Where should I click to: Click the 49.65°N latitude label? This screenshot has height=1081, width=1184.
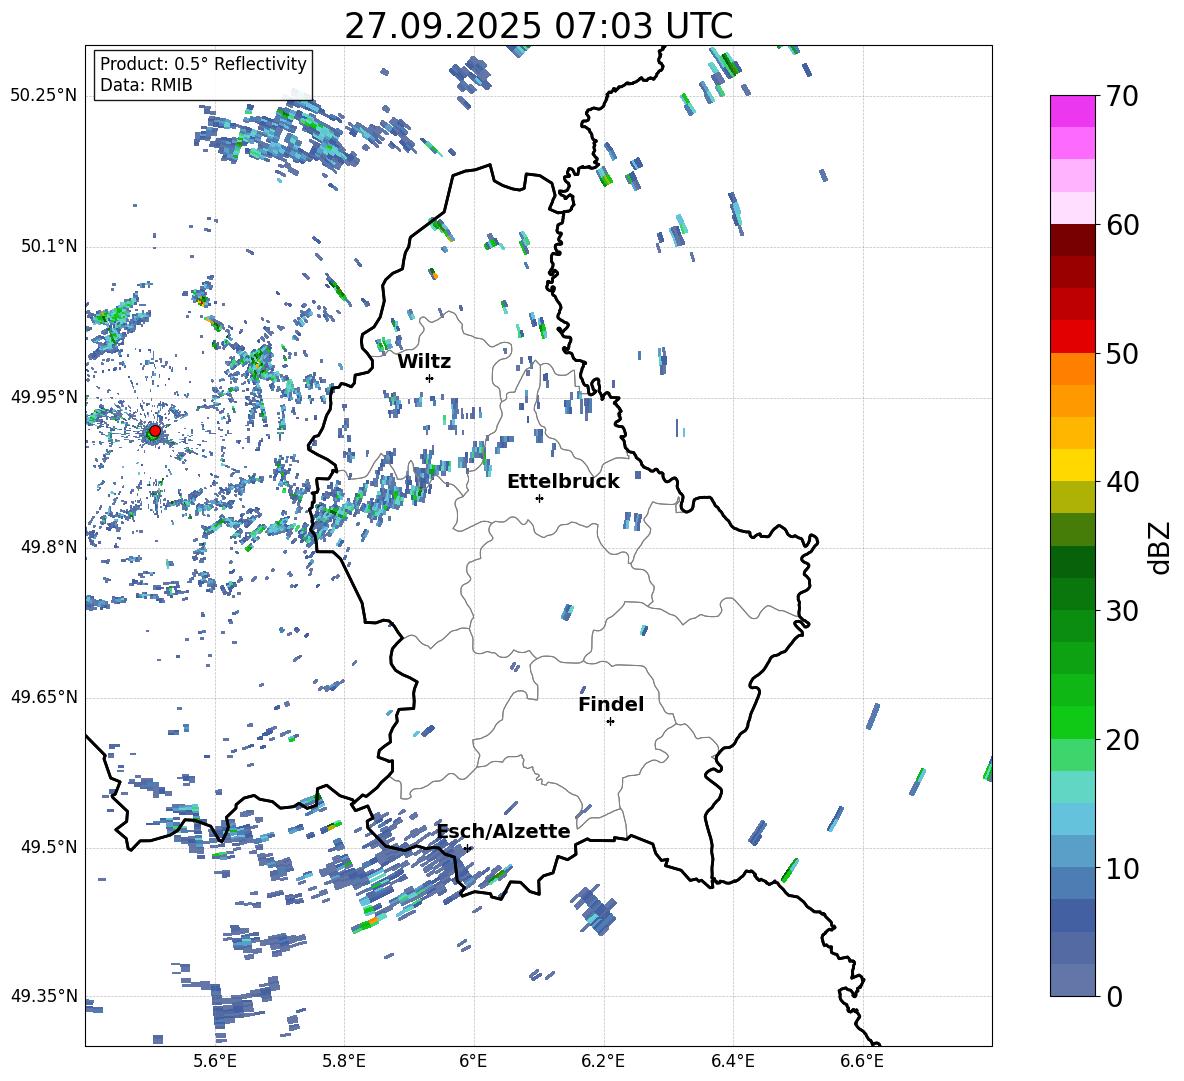coord(44,697)
